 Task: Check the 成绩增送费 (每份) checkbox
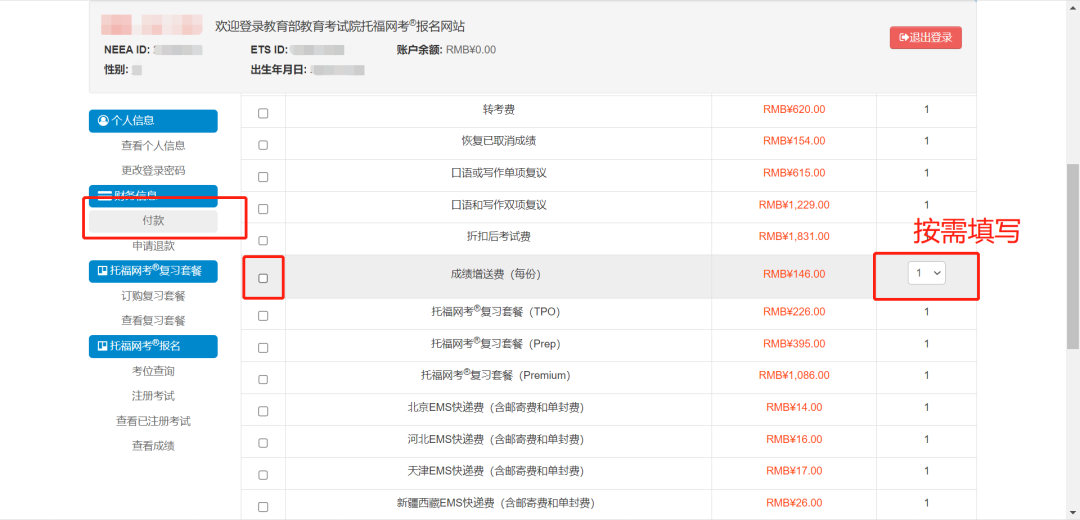pyautogui.click(x=263, y=278)
